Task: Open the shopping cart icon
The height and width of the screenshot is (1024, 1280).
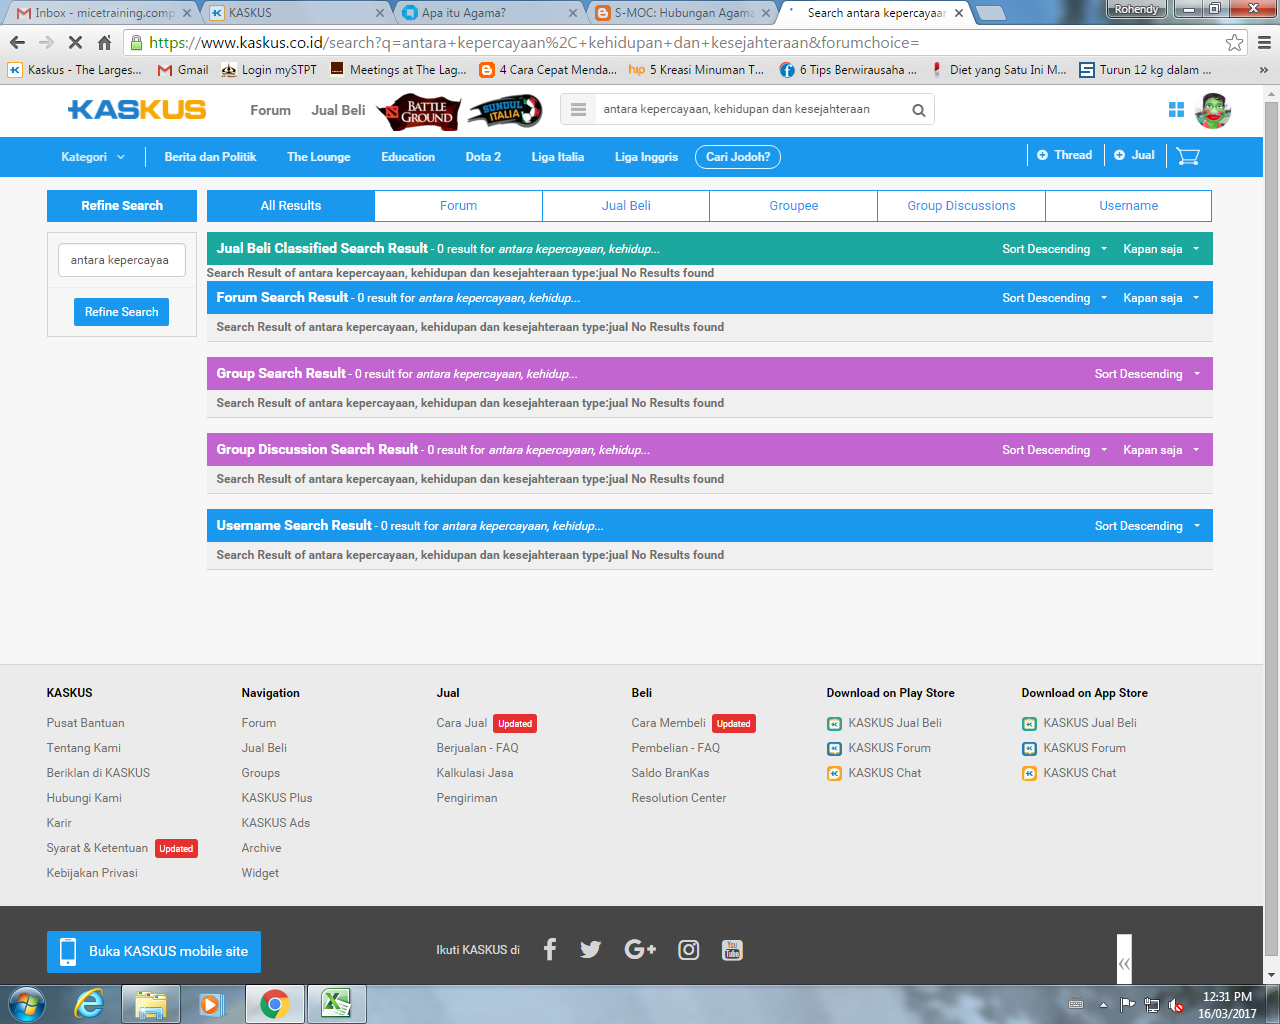Action: [x=1187, y=156]
